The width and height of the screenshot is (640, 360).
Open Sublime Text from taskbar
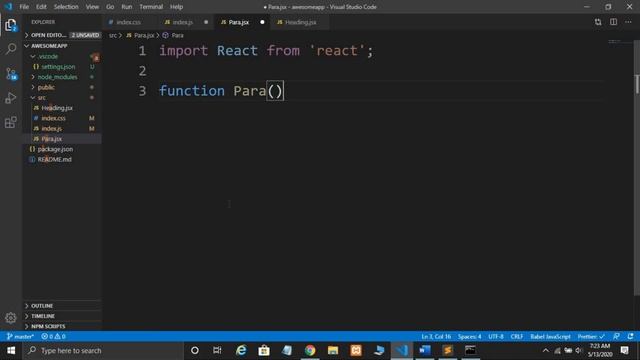pos(447,350)
